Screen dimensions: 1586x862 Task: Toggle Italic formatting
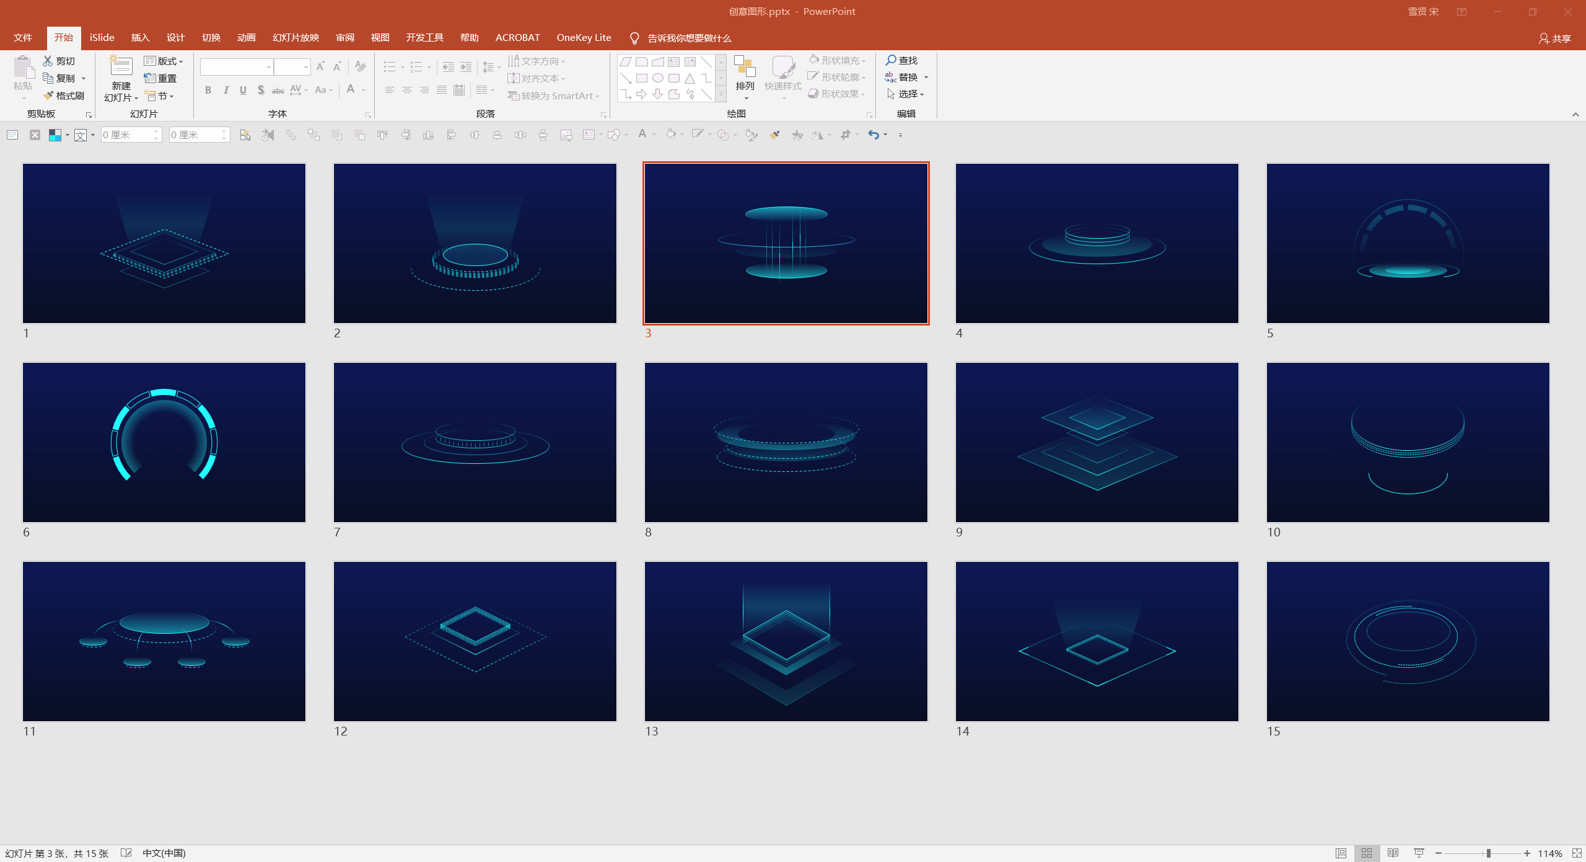[x=226, y=90]
